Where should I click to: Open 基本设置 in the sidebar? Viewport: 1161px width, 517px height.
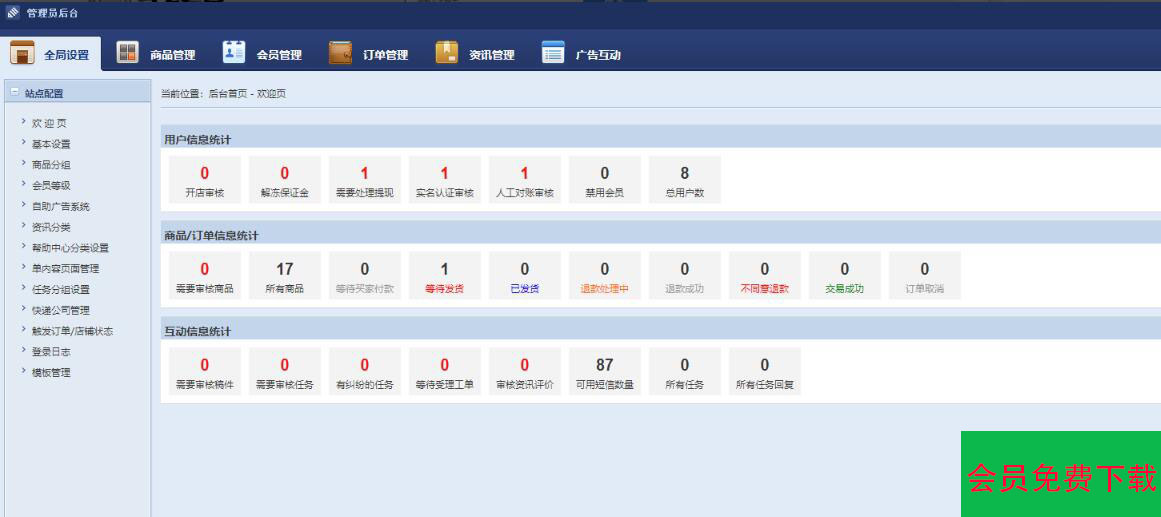[51, 144]
